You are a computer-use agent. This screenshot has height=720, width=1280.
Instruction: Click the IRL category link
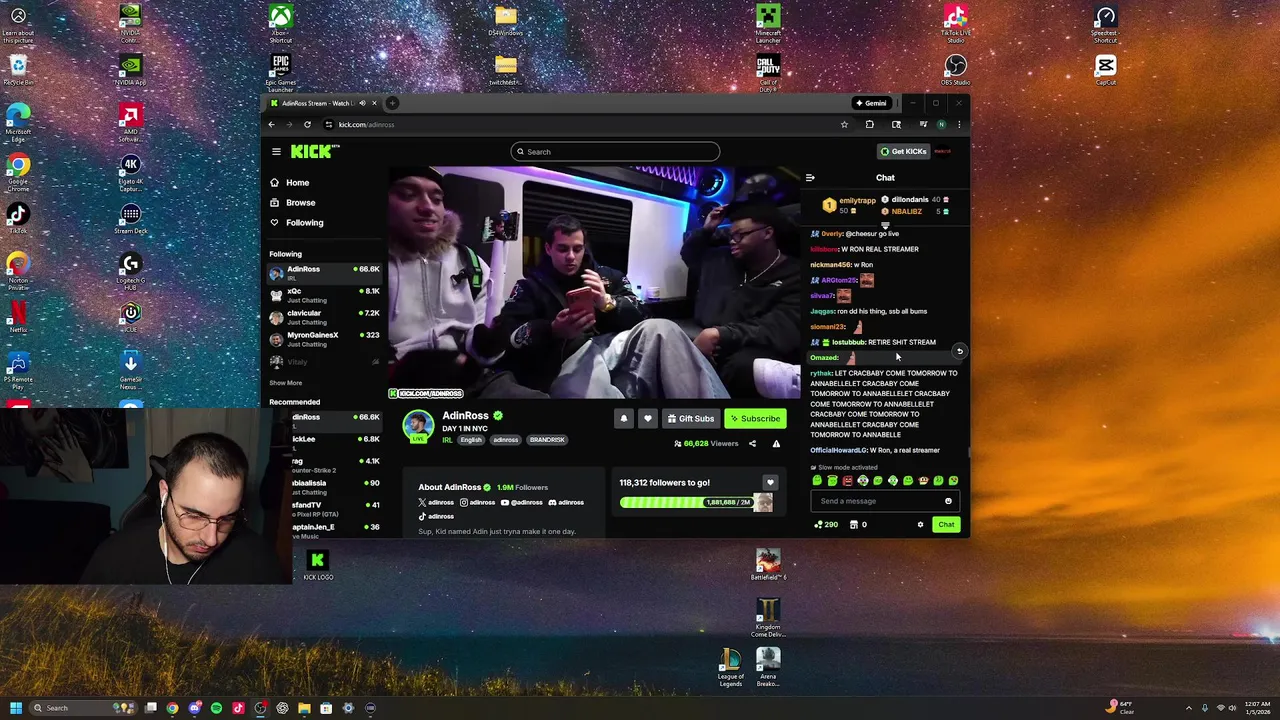pos(447,440)
